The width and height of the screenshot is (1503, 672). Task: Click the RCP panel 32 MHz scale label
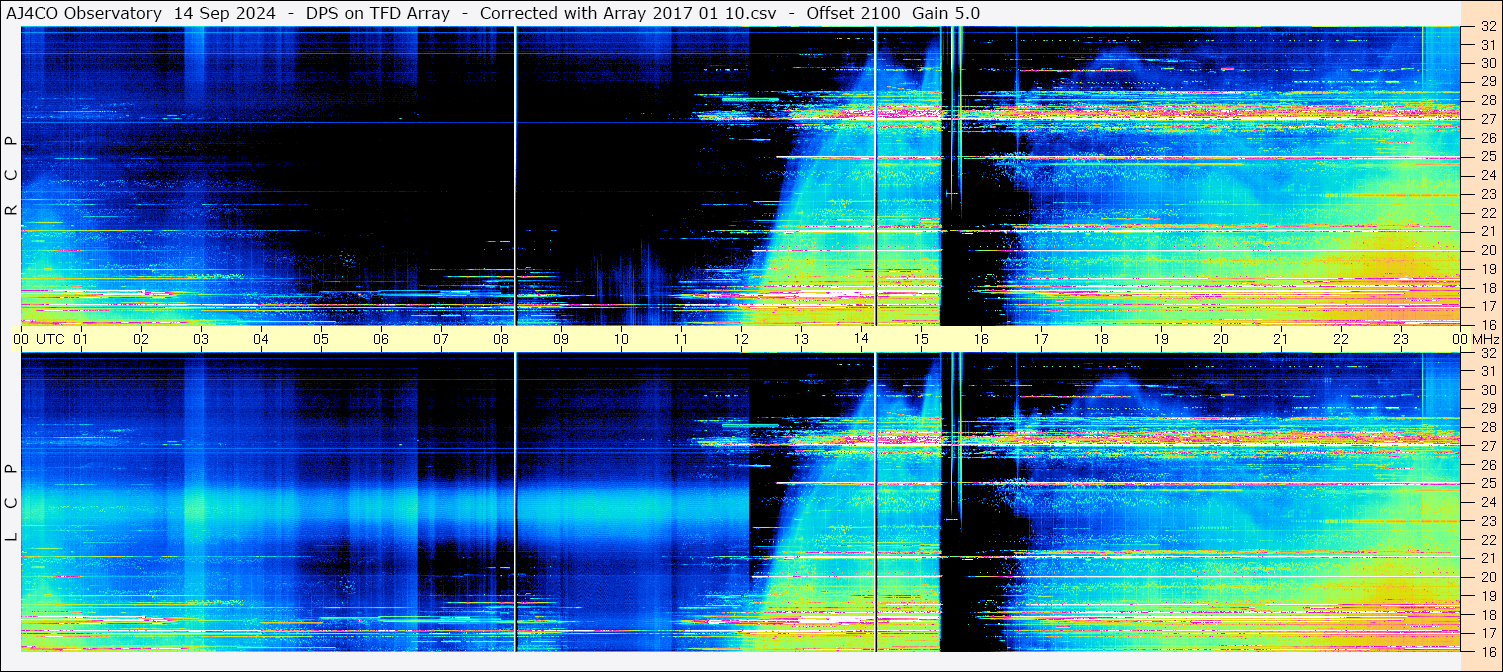[x=1488, y=27]
